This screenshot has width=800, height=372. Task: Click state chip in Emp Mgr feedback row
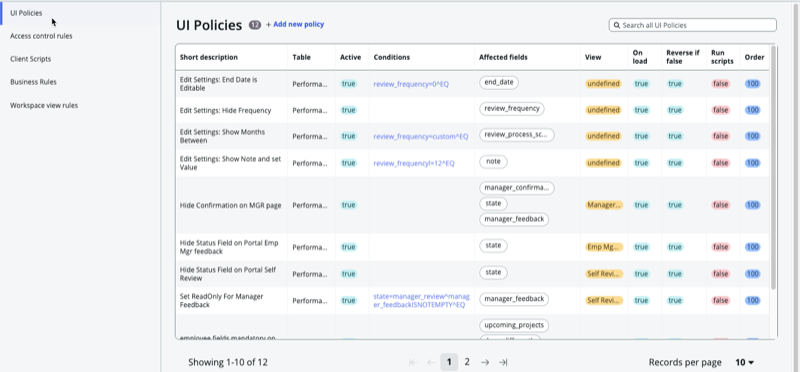click(493, 246)
